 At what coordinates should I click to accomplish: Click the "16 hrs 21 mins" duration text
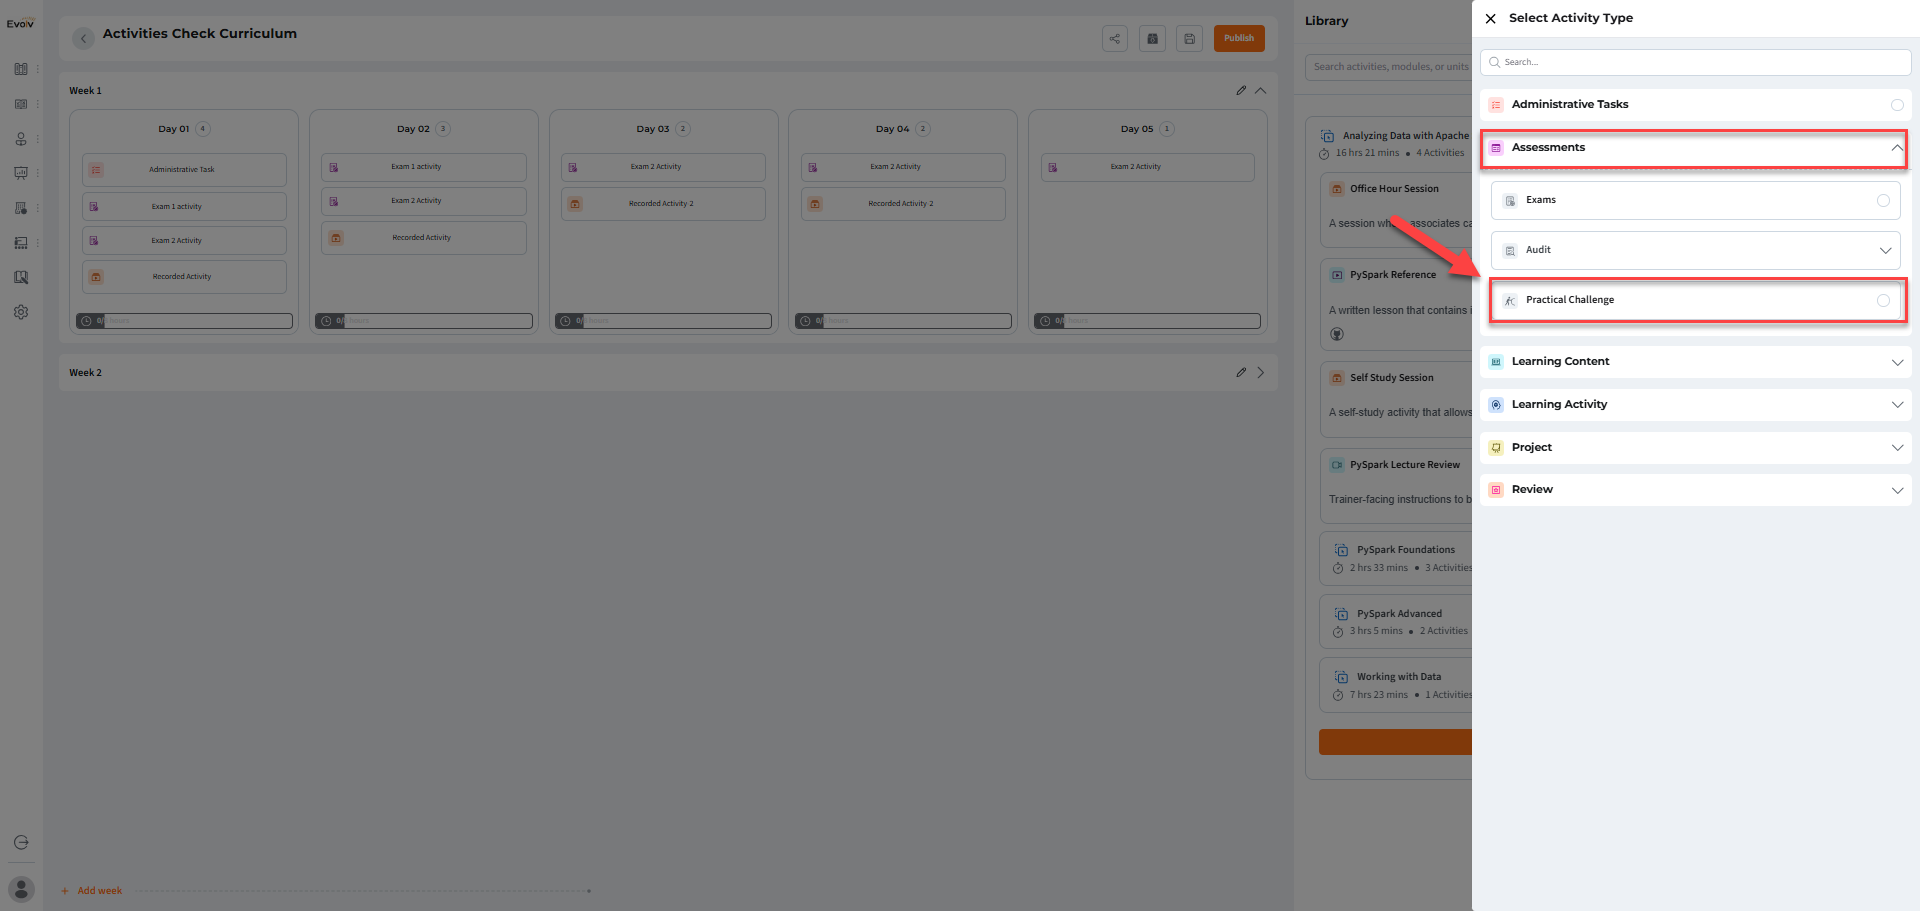point(1367,153)
